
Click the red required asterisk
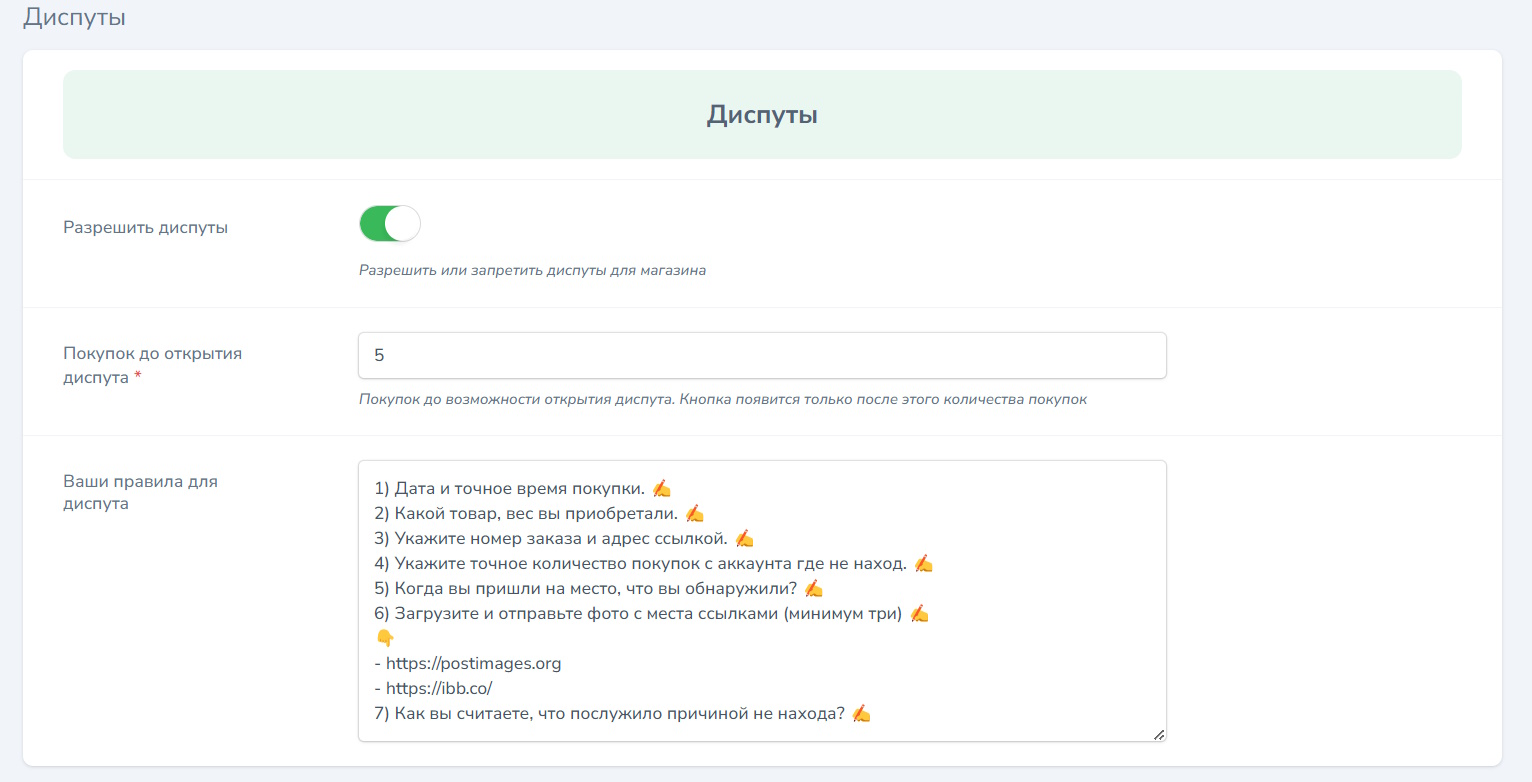[137, 379]
